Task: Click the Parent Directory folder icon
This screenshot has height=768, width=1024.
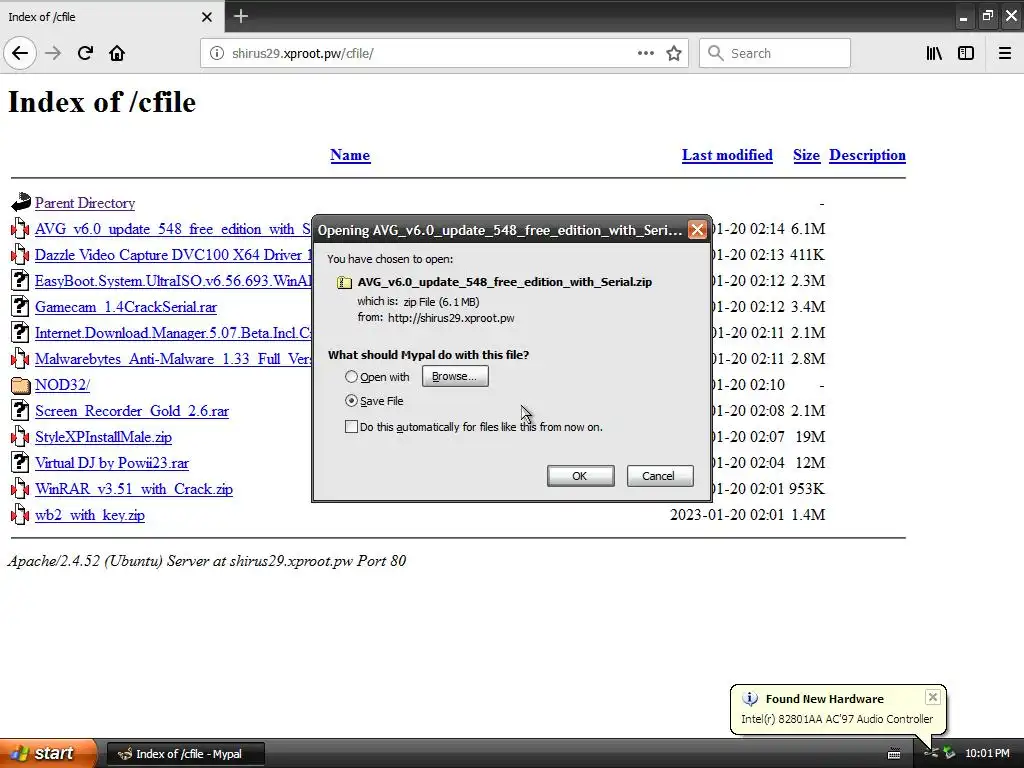Action: point(21,202)
